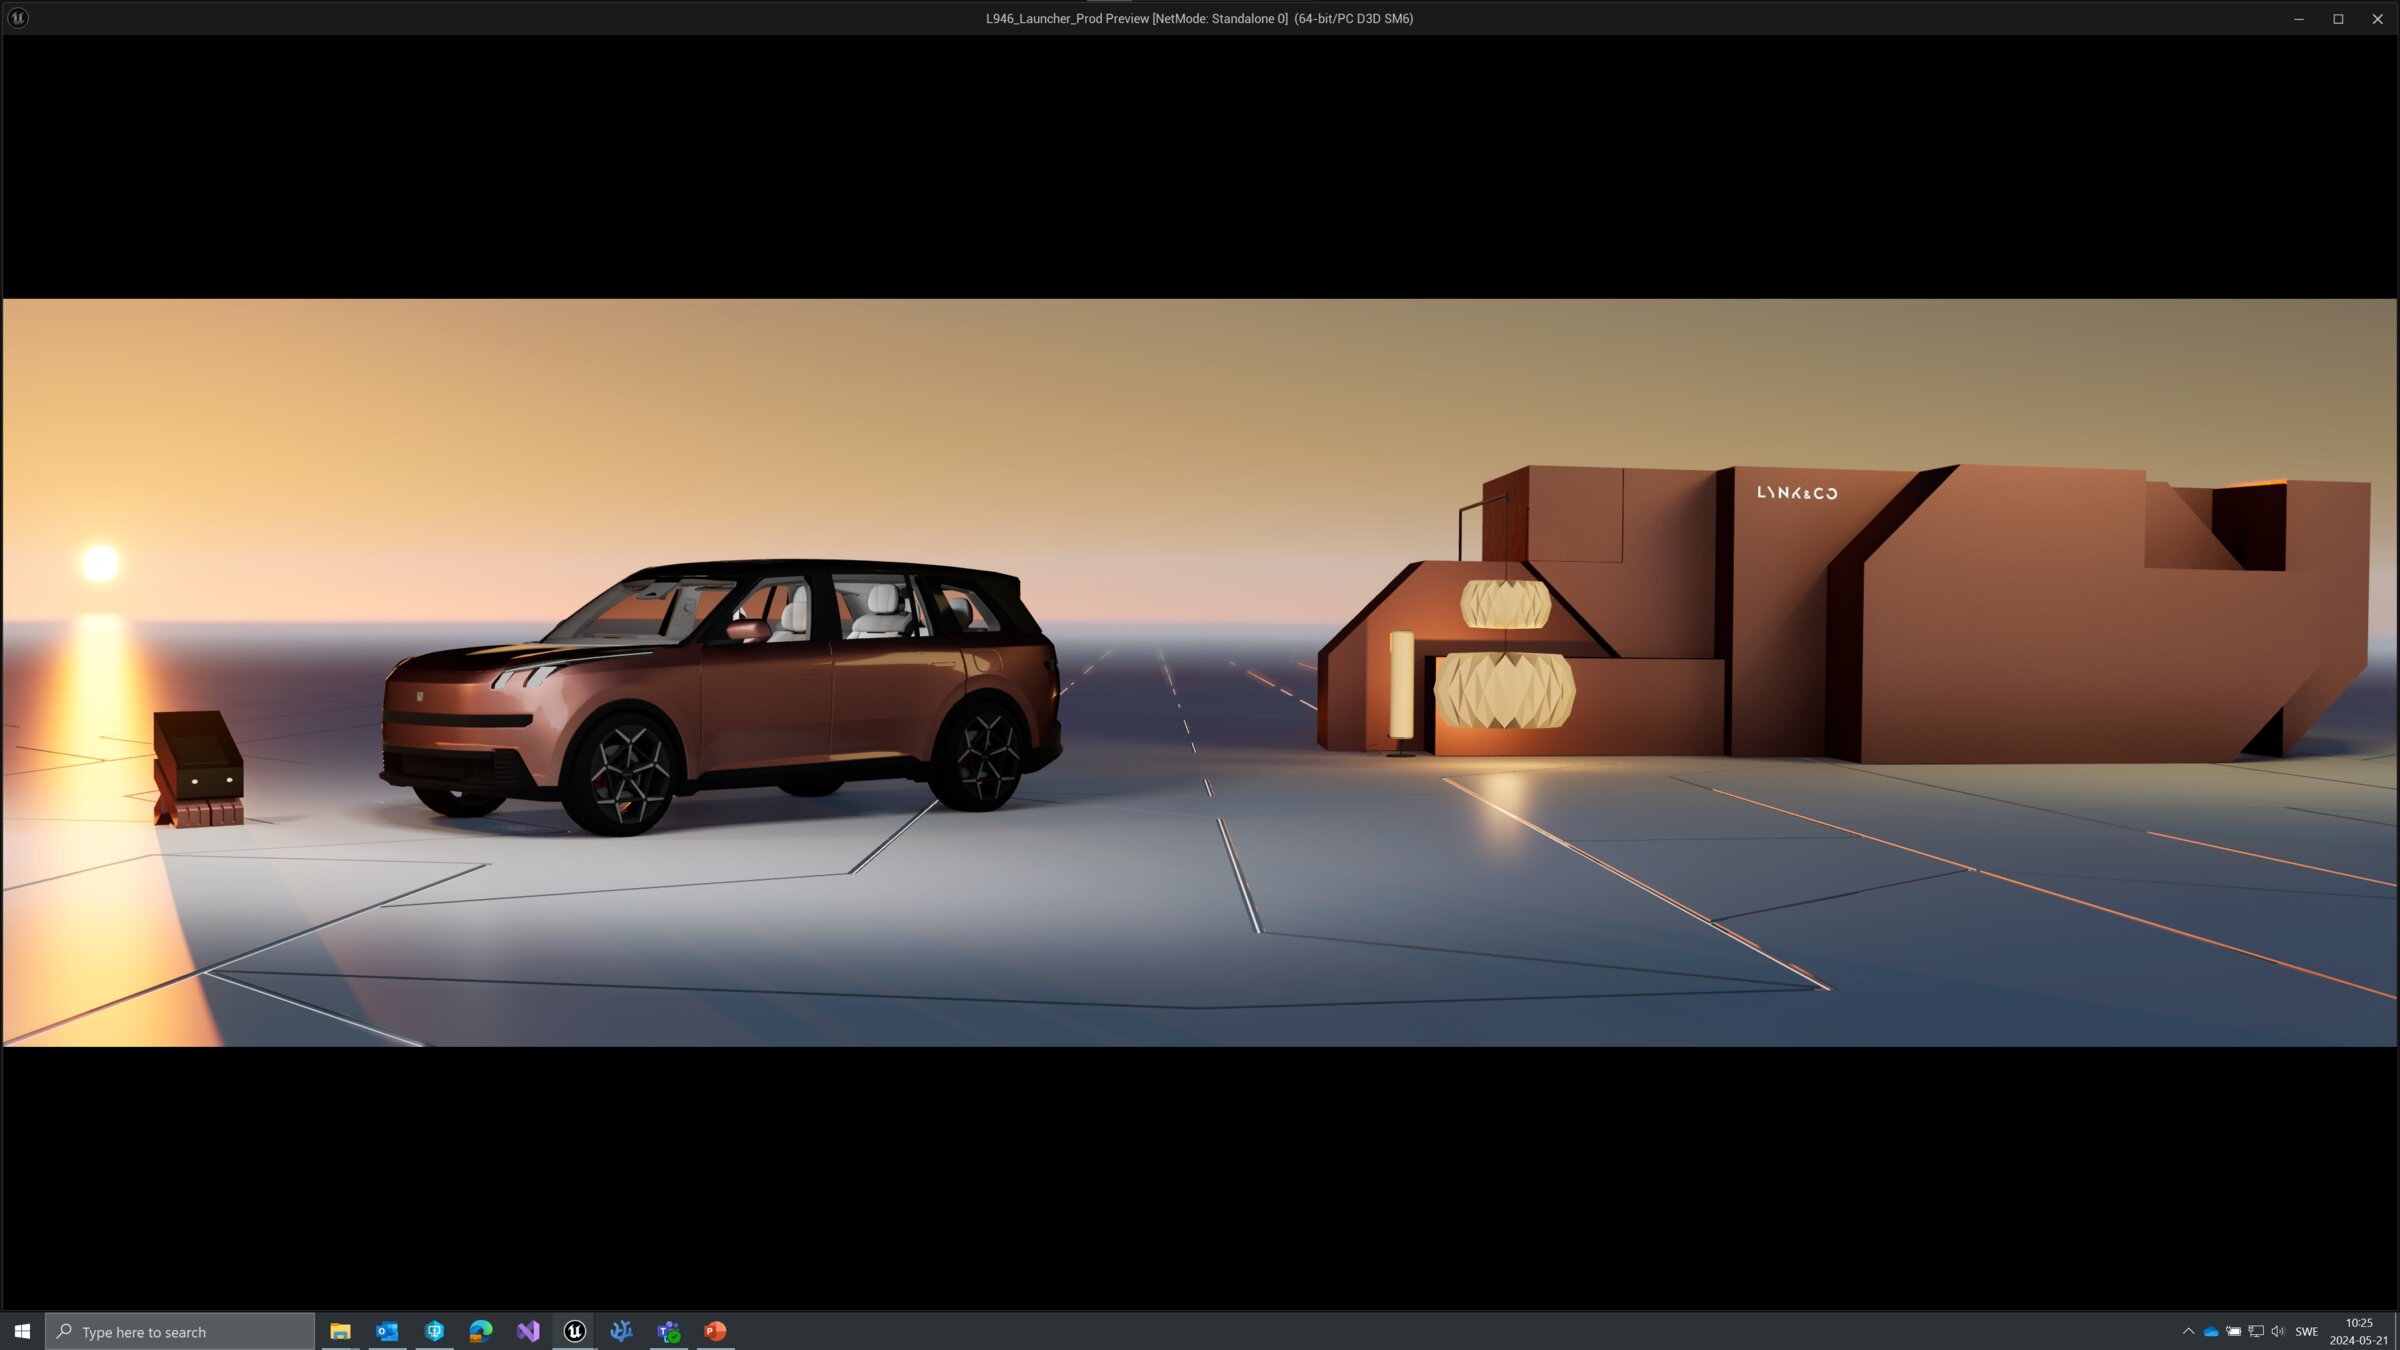Image resolution: width=2400 pixels, height=1350 pixels.
Task: Open Outlook from the taskbar
Action: 387,1331
